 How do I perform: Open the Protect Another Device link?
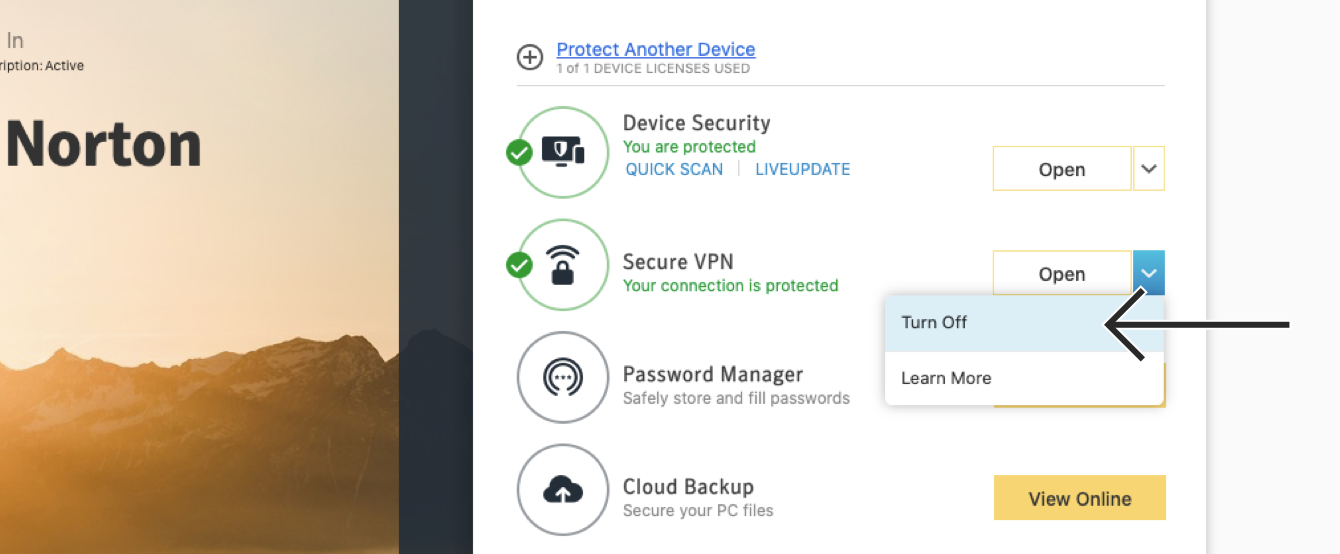pyautogui.click(x=656, y=49)
